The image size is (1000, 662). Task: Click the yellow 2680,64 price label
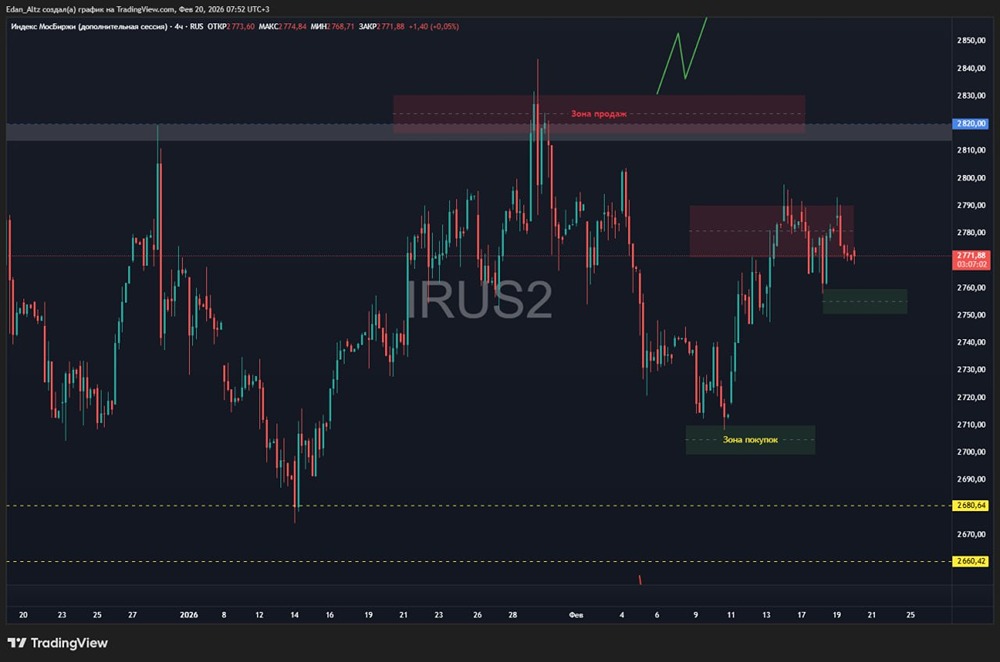click(970, 505)
